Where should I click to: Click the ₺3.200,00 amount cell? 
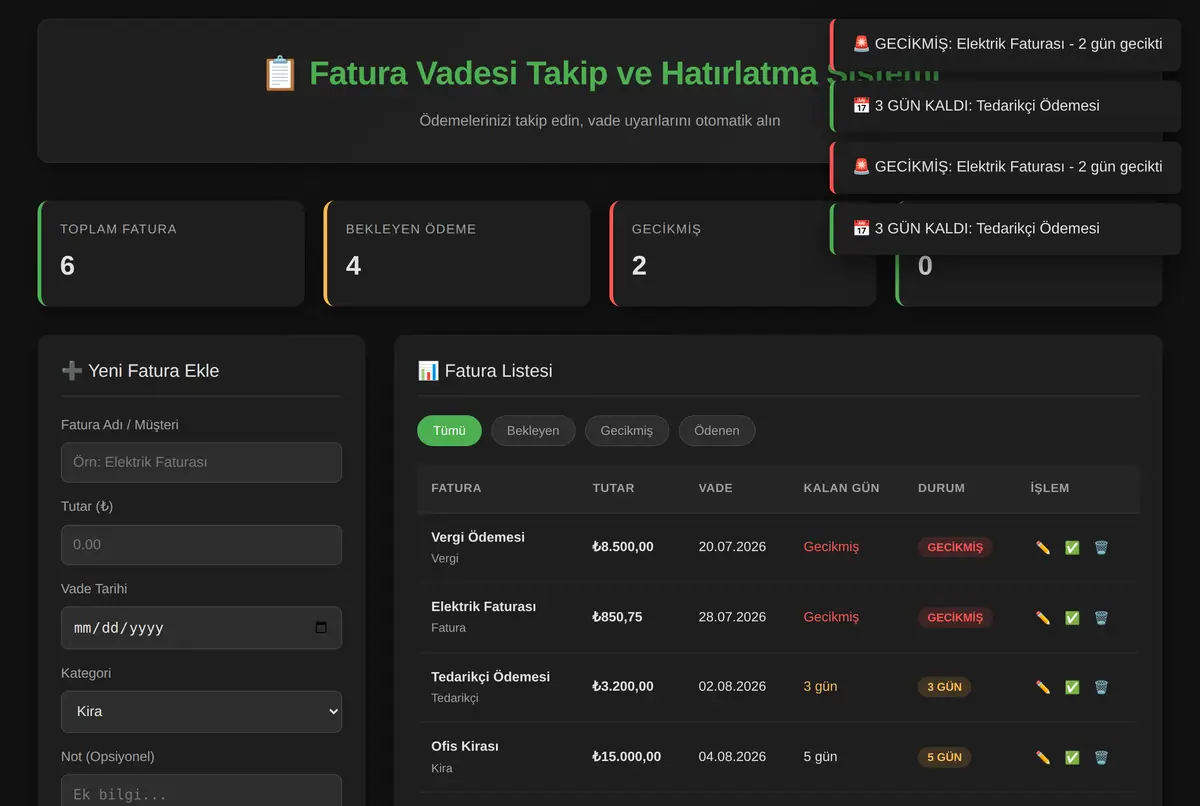tap(623, 687)
